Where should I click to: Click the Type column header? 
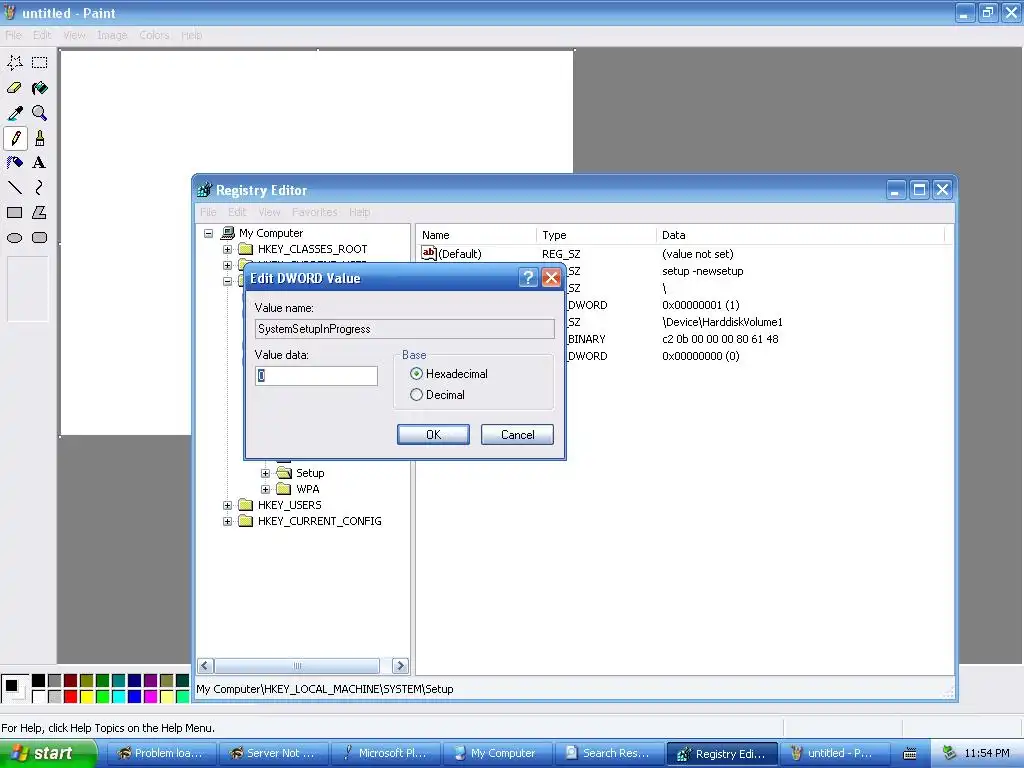(x=596, y=235)
